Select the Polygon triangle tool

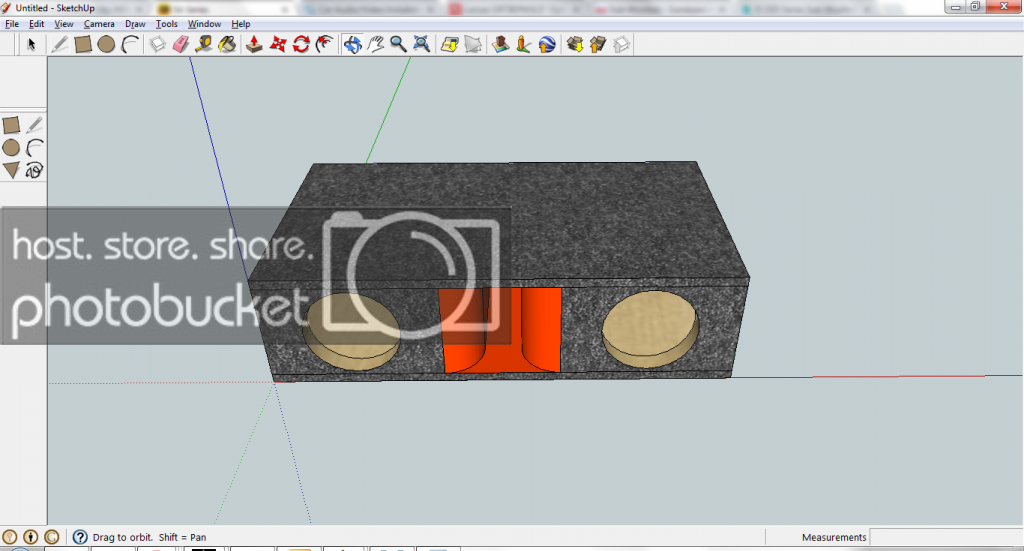point(11,170)
